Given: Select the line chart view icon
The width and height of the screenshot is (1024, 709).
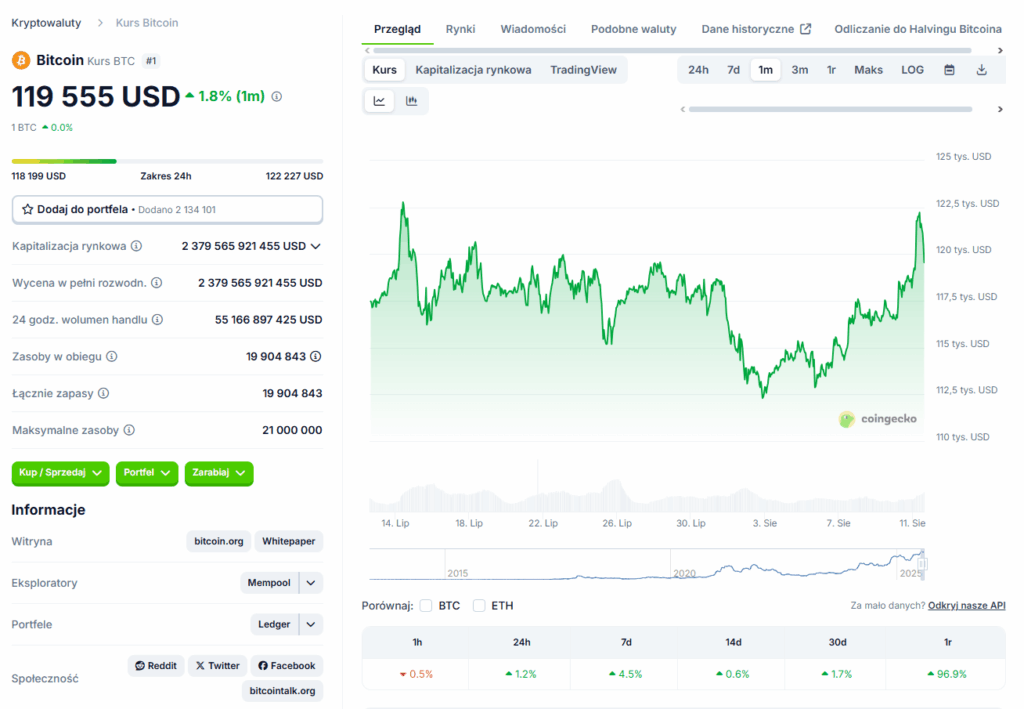Looking at the screenshot, I should coord(379,101).
